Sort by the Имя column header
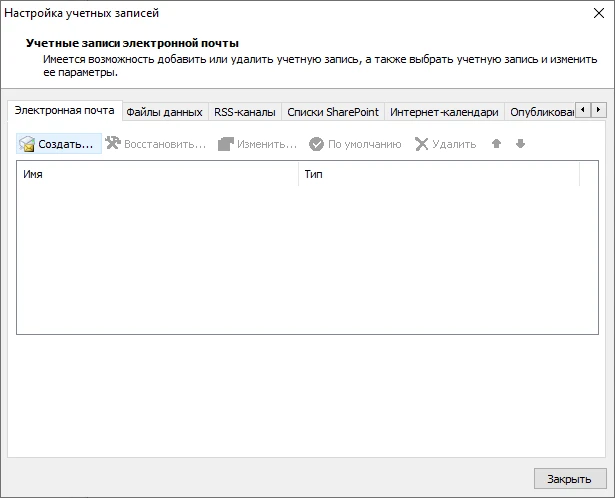 coord(157,174)
